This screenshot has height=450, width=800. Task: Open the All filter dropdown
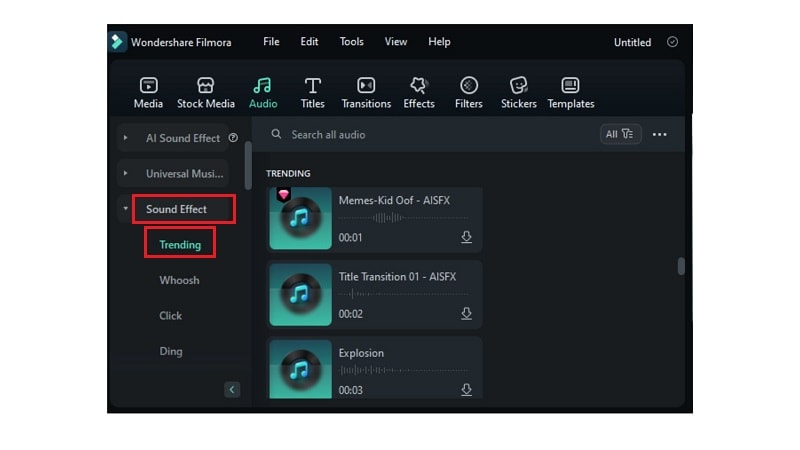(620, 134)
